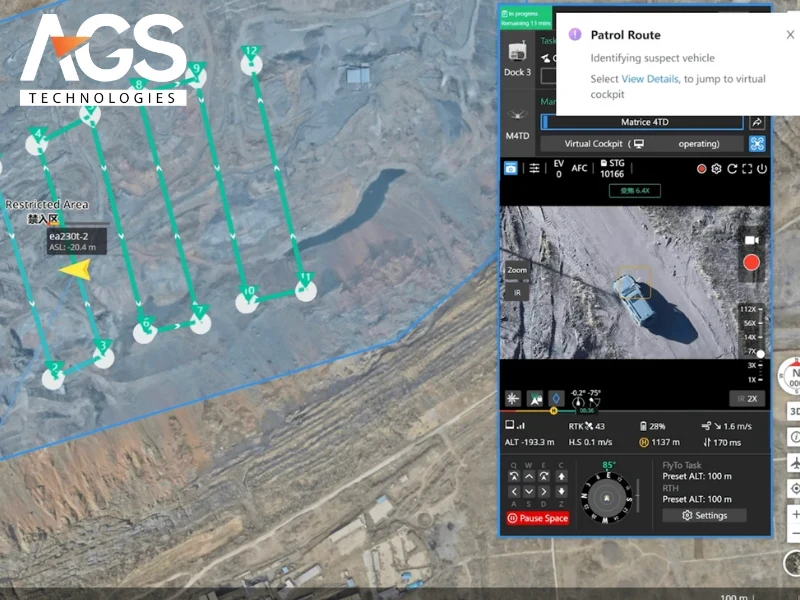This screenshot has width=800, height=600.
Task: Click the ea230t-2 drone label
Action: click(77, 241)
